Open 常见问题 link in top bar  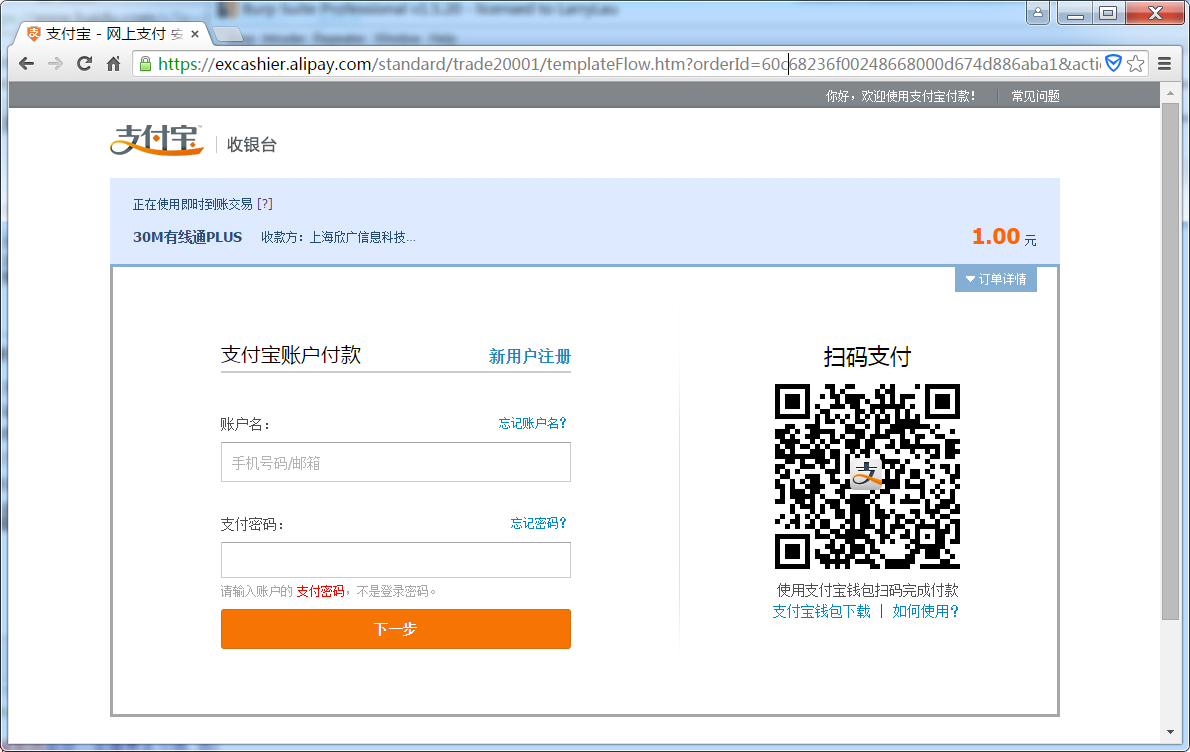1035,96
